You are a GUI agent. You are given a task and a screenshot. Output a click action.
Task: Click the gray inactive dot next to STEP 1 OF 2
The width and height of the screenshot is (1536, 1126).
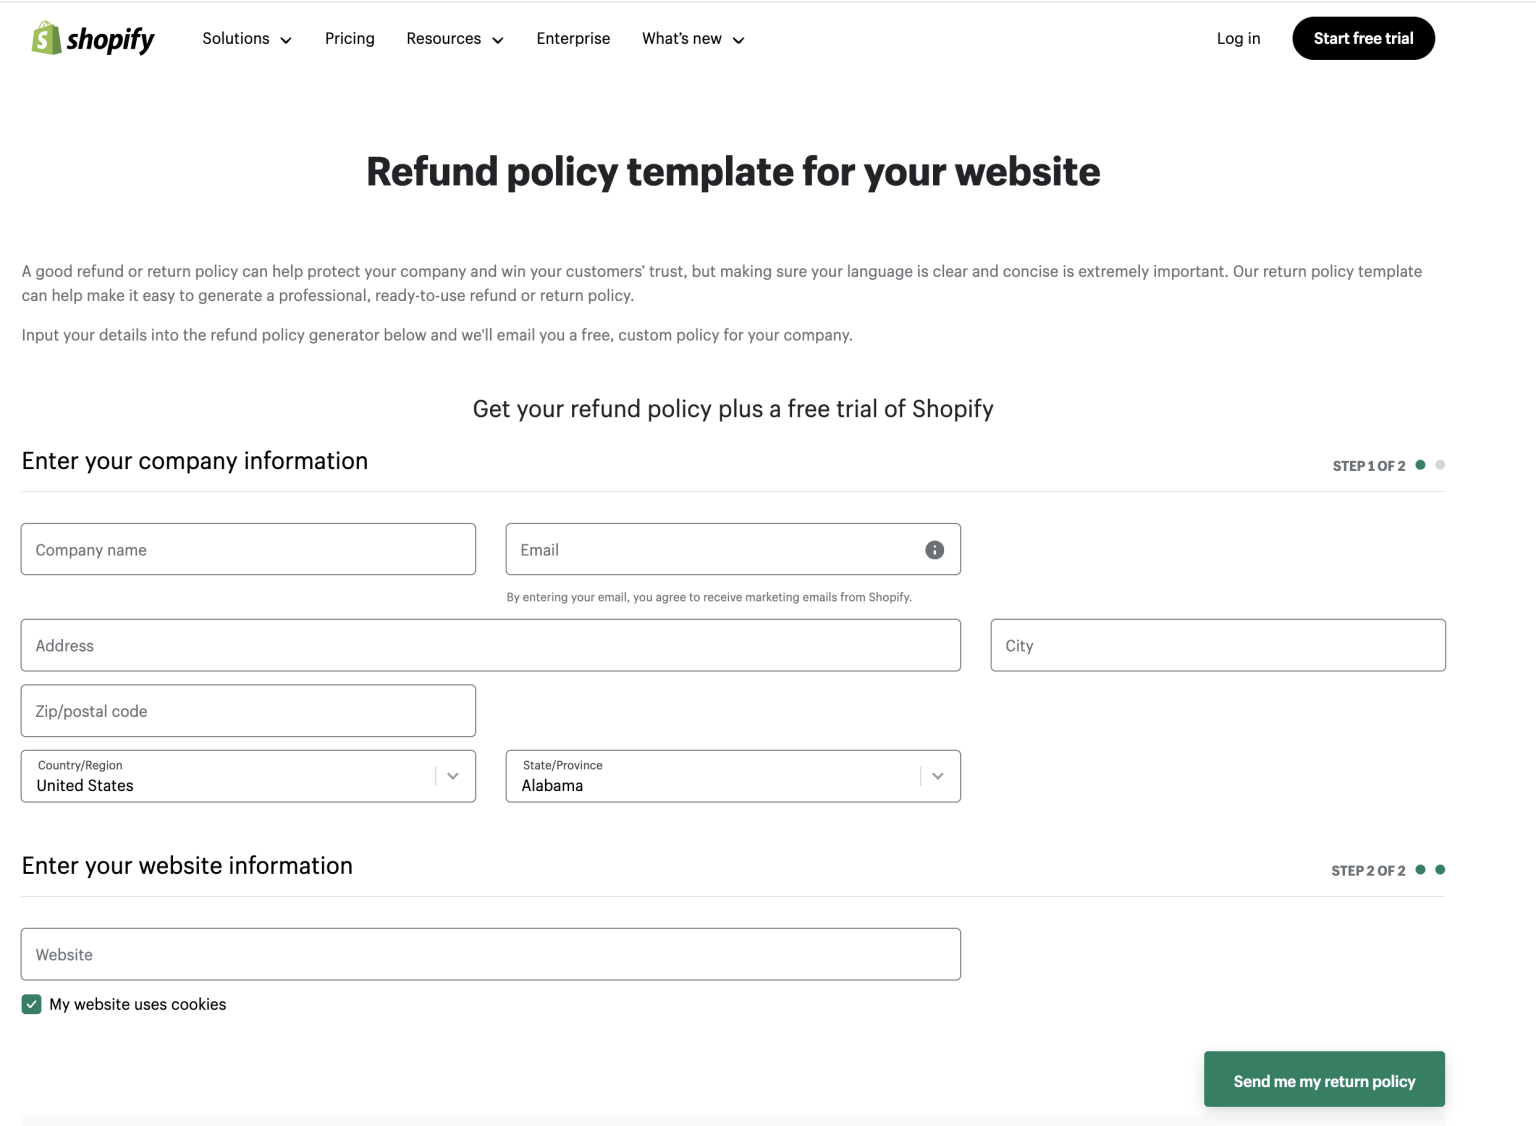(x=1440, y=465)
